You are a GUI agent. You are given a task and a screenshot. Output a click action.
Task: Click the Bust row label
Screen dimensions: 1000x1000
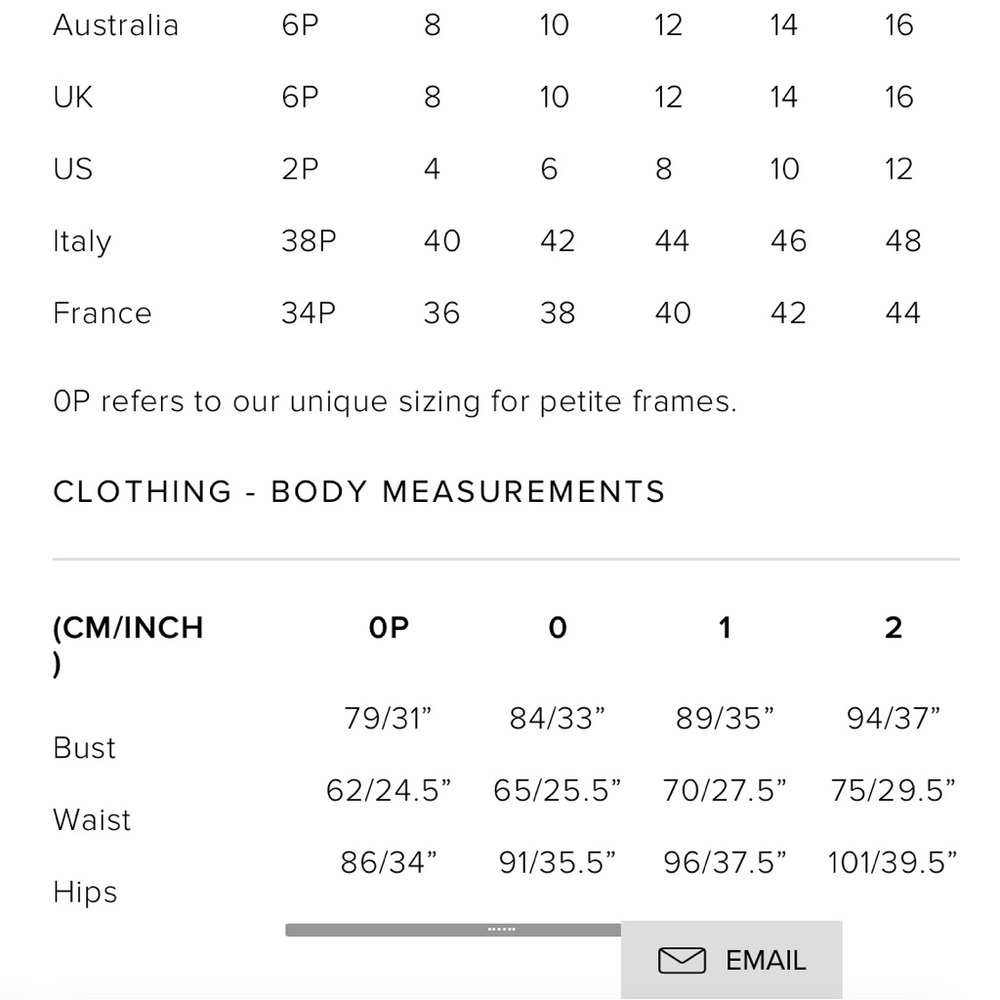tap(84, 748)
